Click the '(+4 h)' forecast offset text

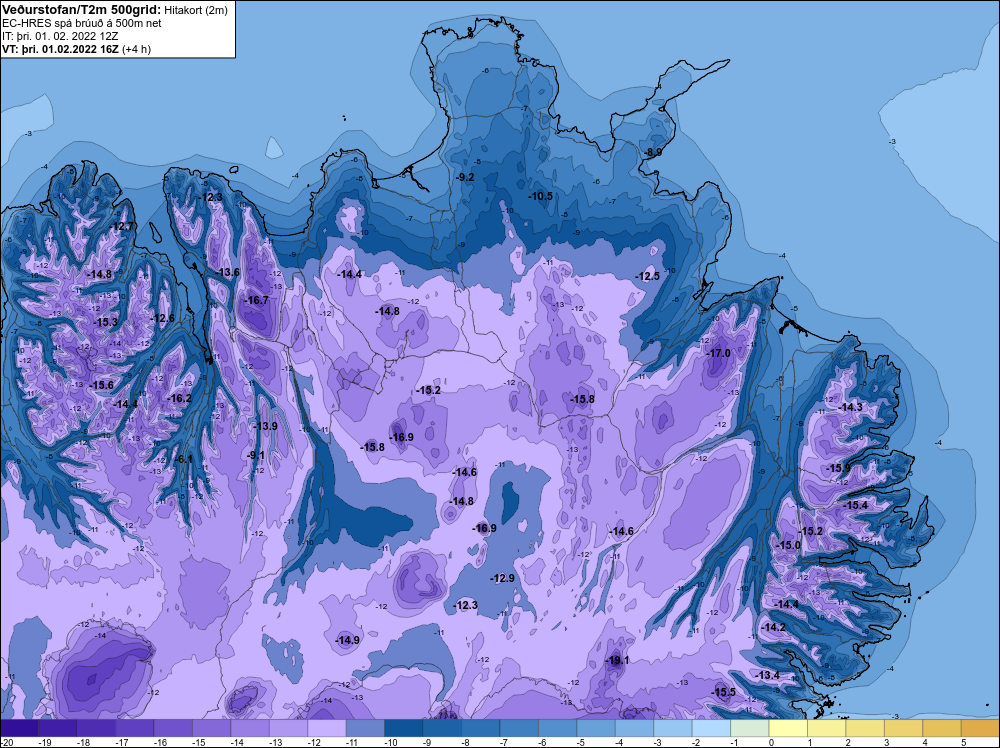tap(136, 49)
